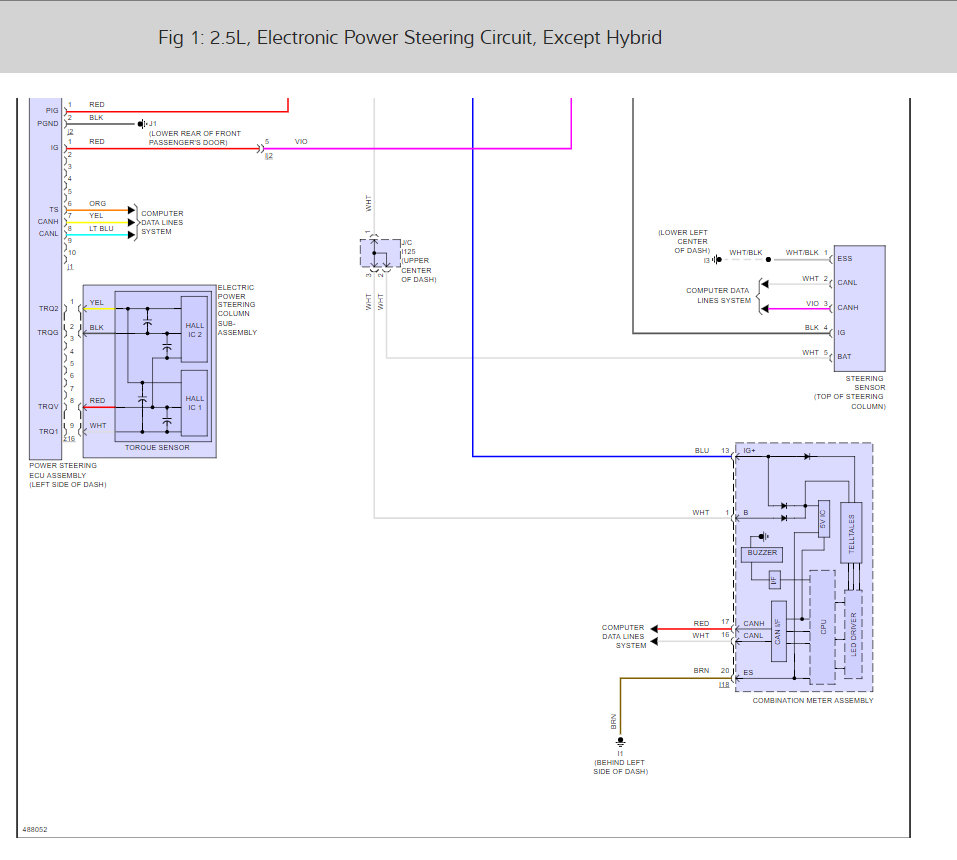957x860 pixels.
Task: Click the COMBINATION METER ASSEMBLY label
Action: (x=812, y=701)
